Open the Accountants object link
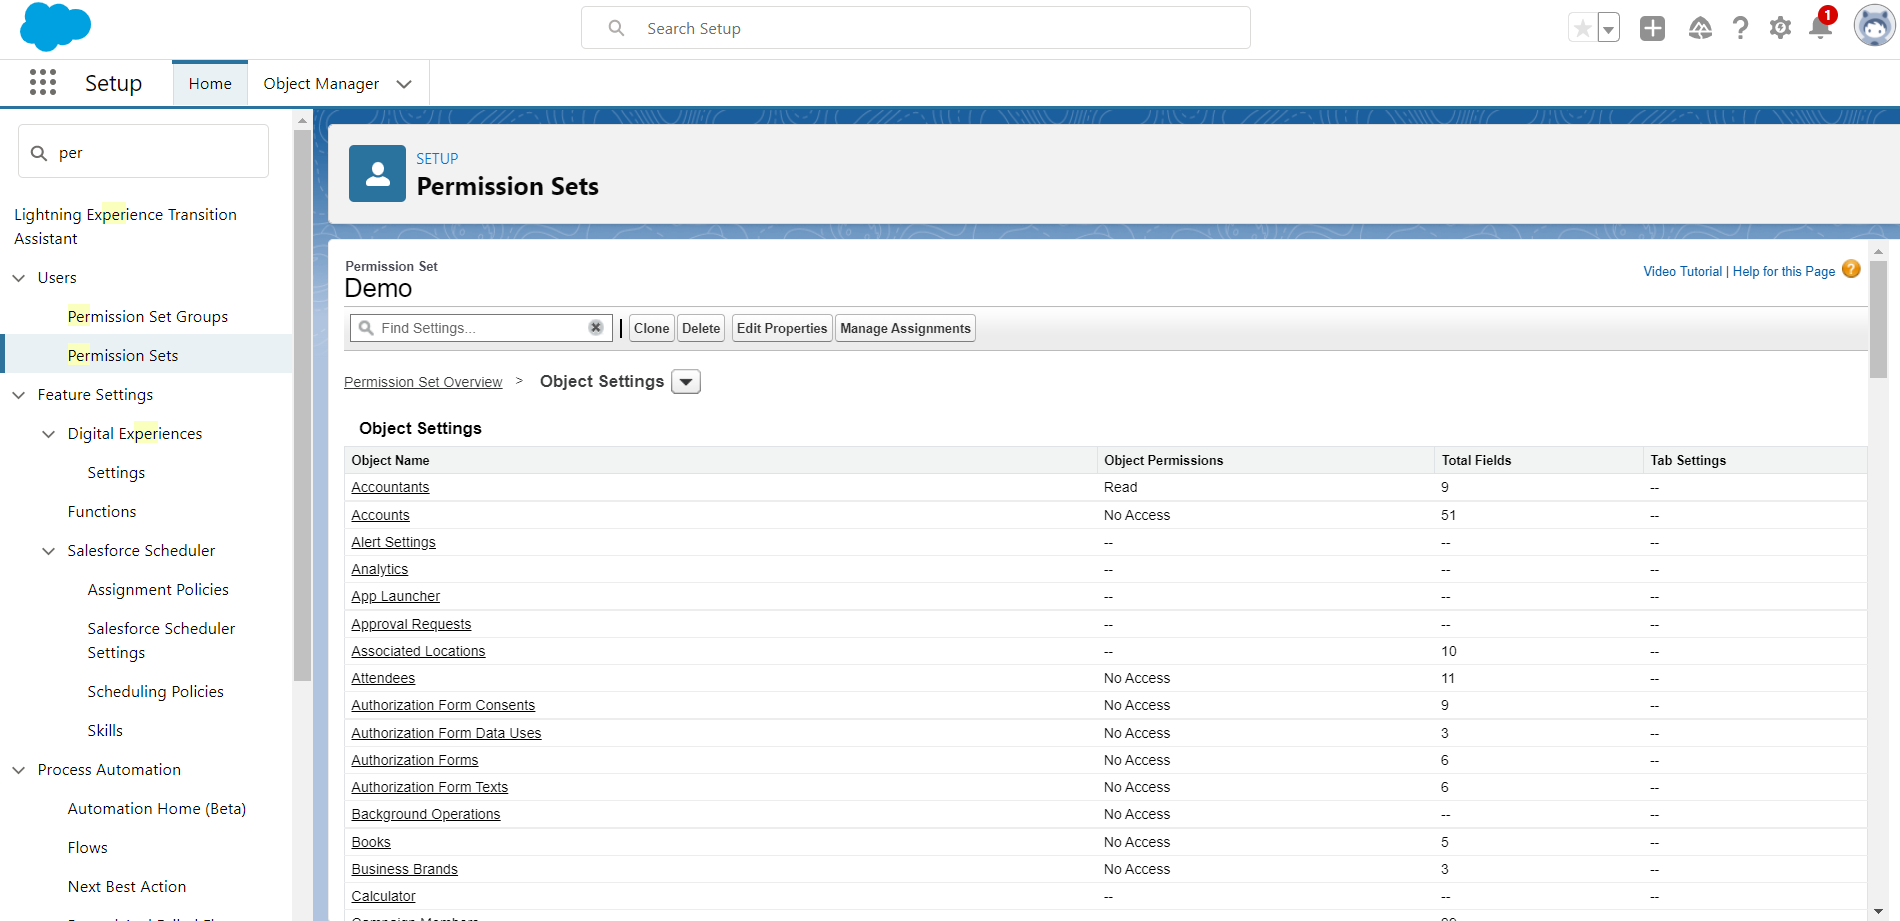 [390, 488]
